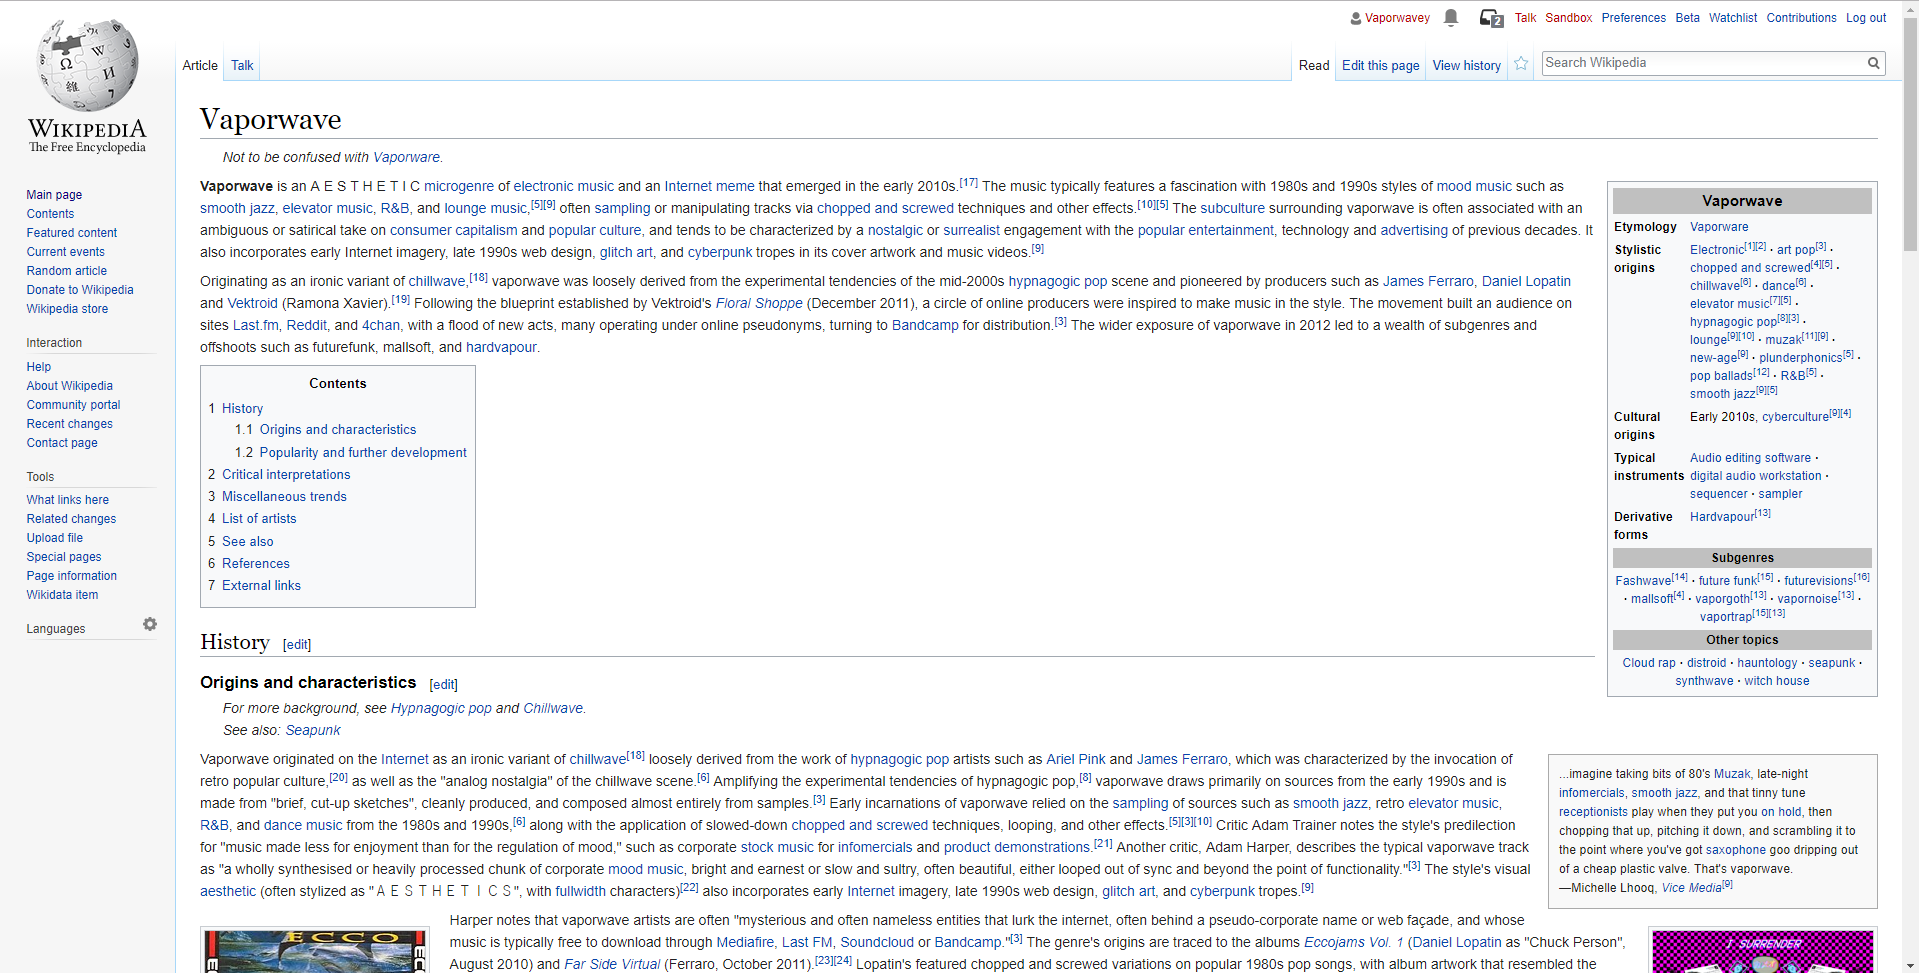Open the Hardvapour derivative form in infobox
This screenshot has height=973, width=1919.
pyautogui.click(x=1722, y=517)
